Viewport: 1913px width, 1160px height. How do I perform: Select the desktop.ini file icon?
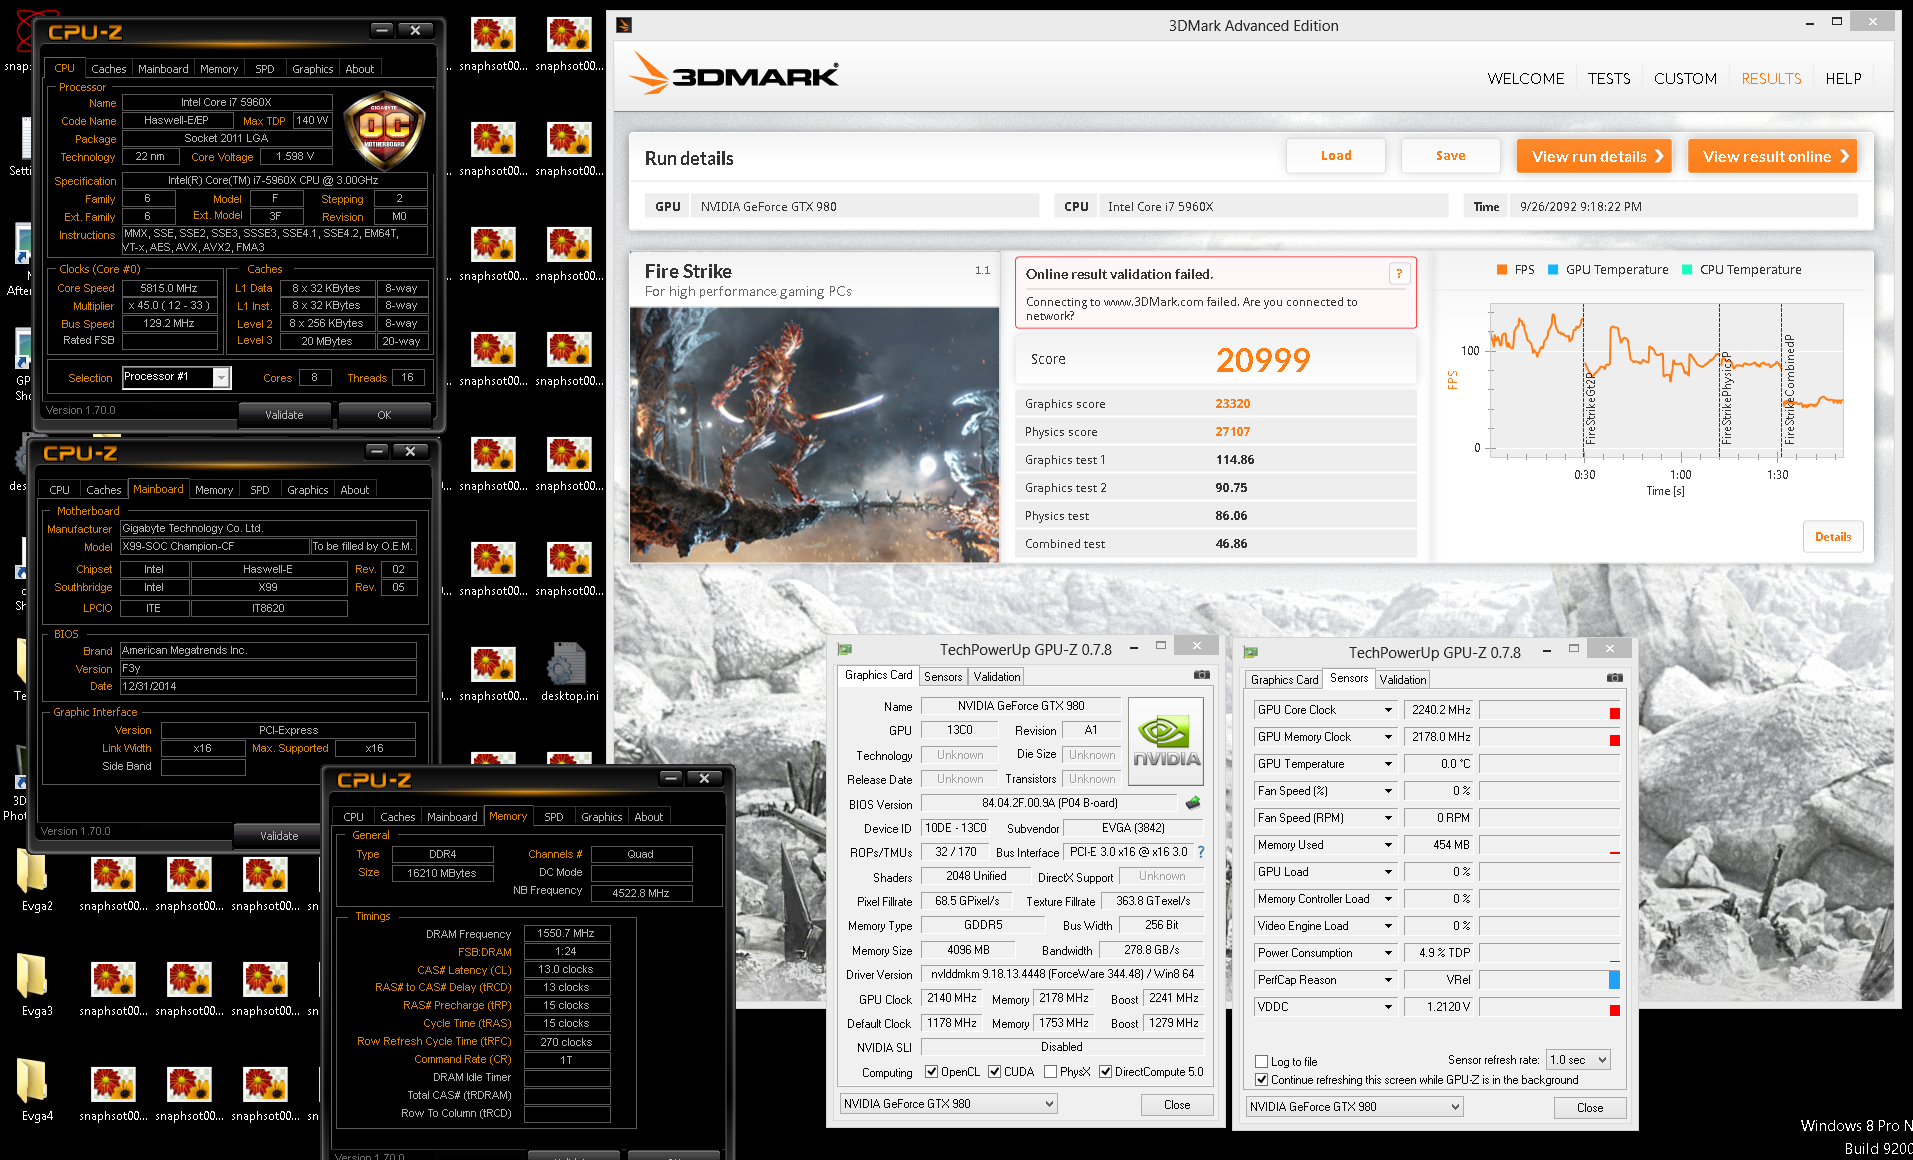(x=569, y=672)
